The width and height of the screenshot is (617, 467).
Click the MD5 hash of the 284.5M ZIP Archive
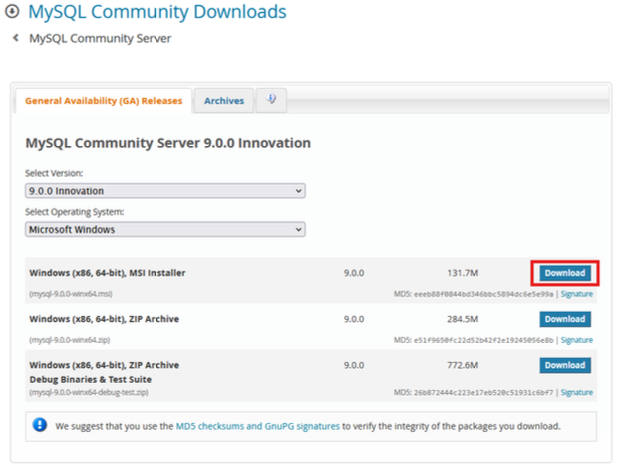coord(483,340)
